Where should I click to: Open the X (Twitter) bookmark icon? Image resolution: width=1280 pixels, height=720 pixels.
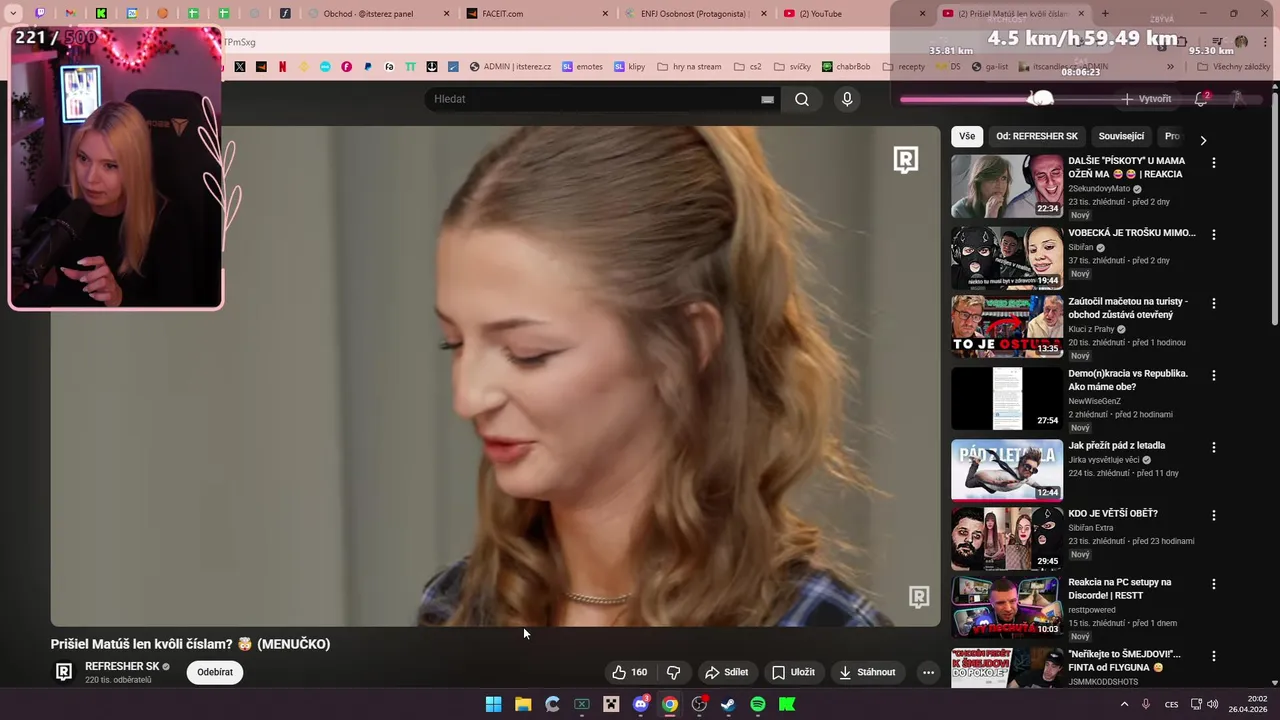pyautogui.click(x=240, y=67)
